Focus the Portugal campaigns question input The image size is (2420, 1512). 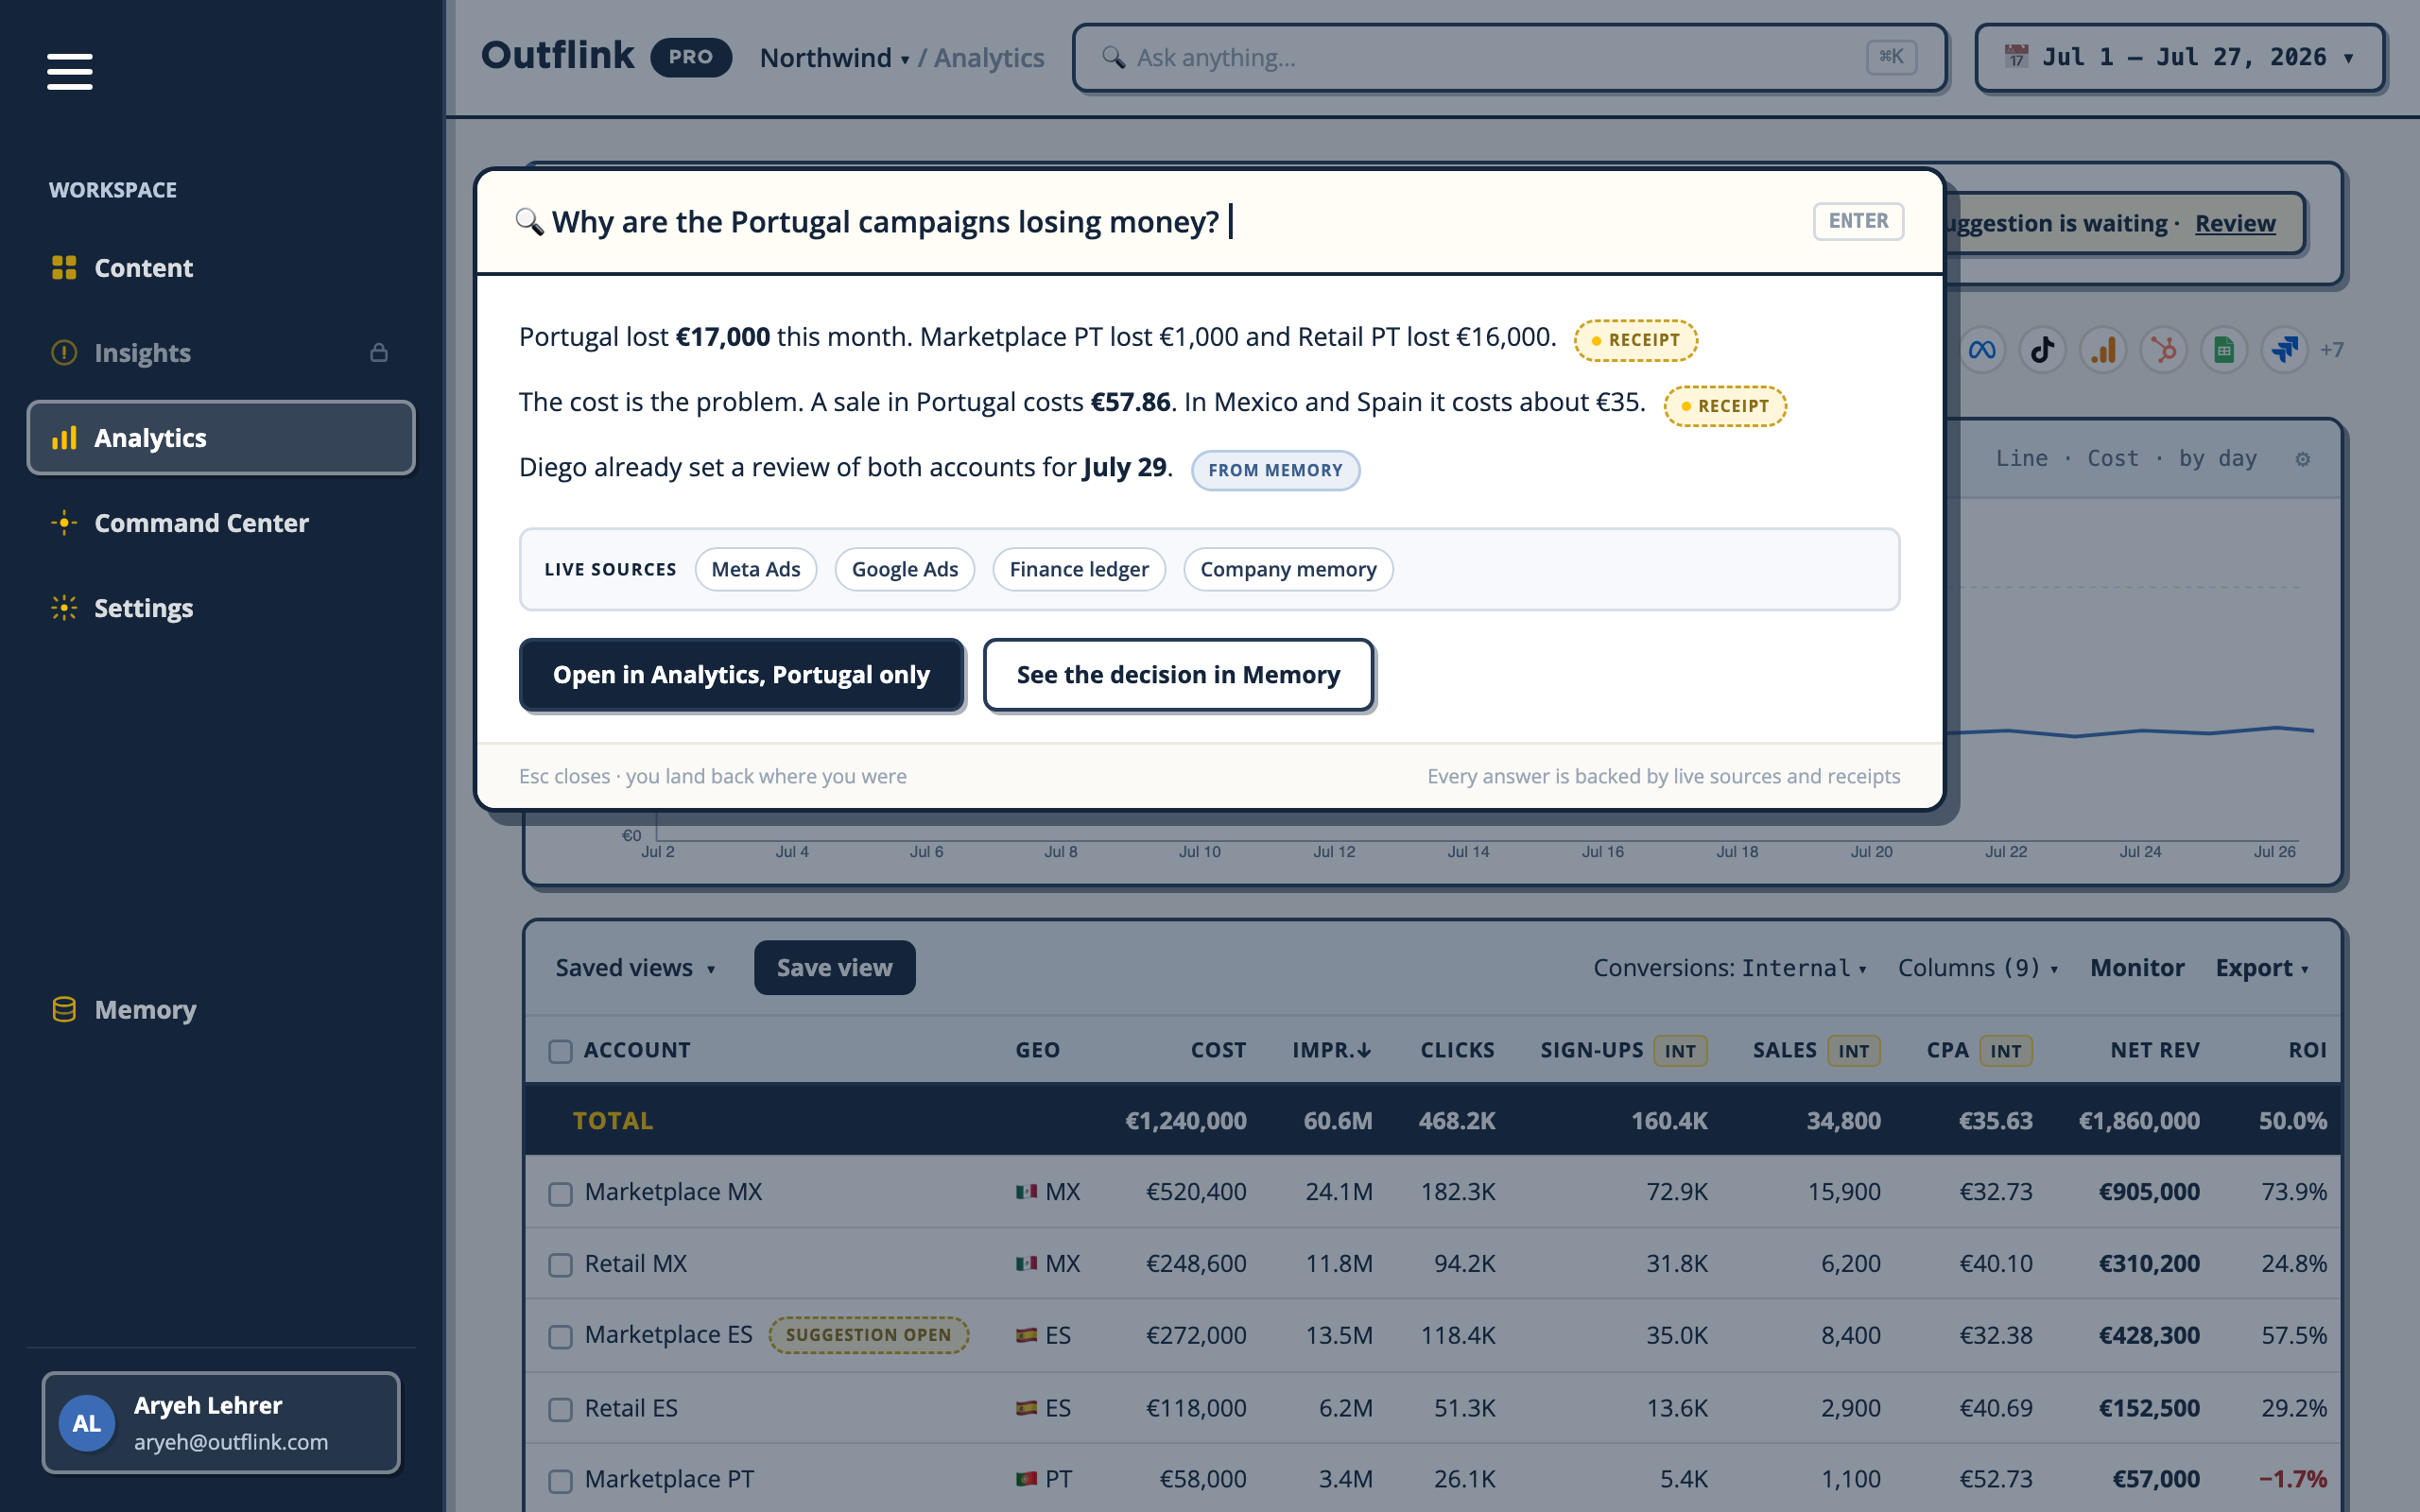coord(1210,221)
